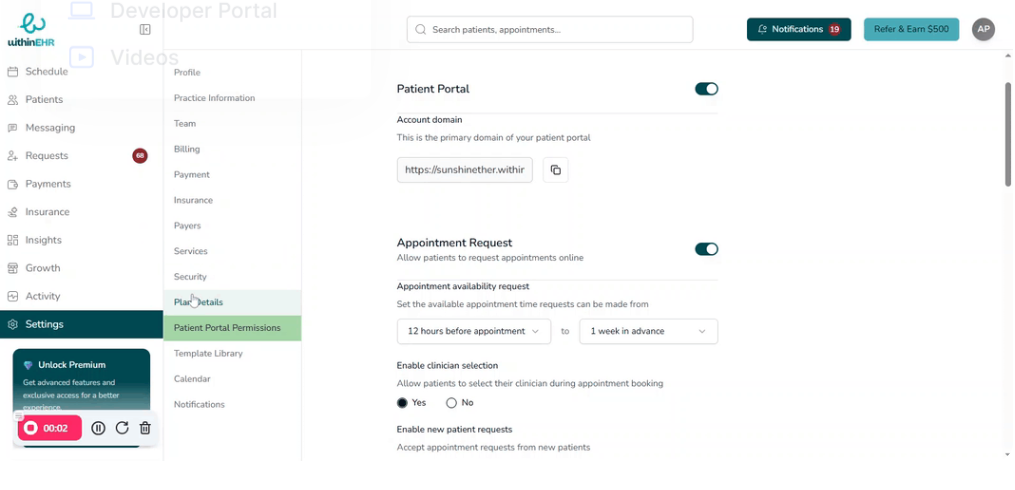
Task: Click the Patients people icon
Action: 12,100
